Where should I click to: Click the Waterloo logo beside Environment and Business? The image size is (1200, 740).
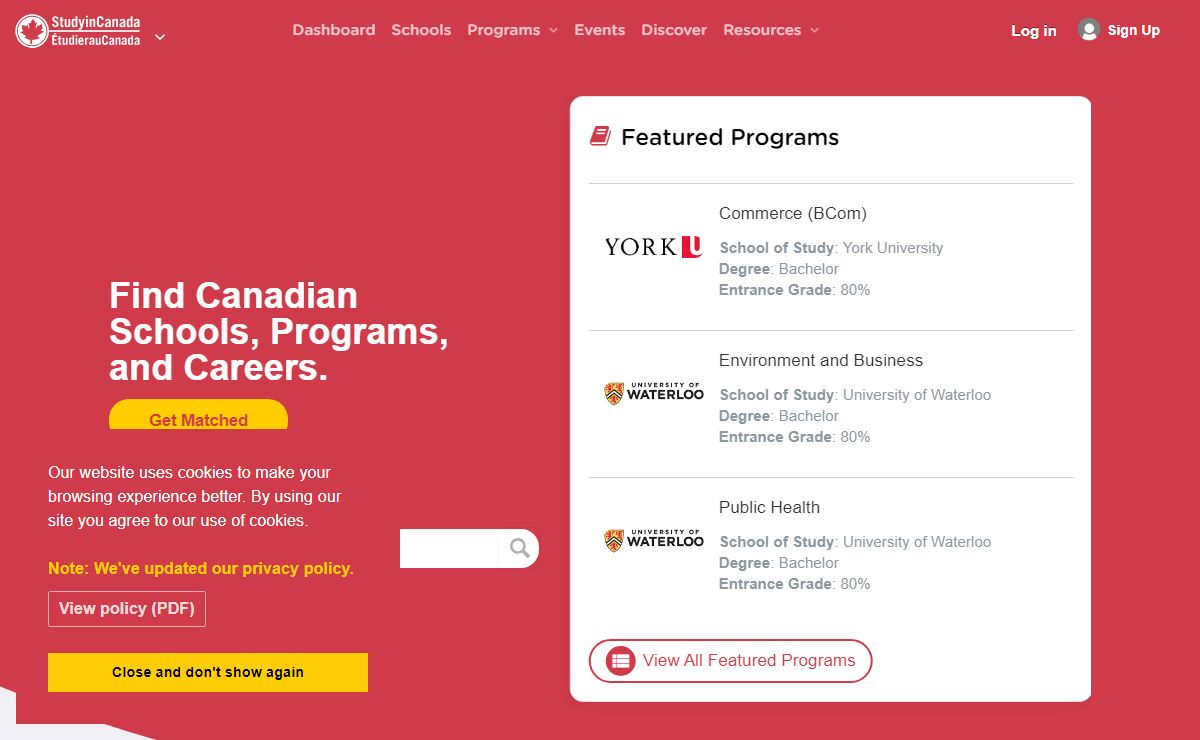[654, 393]
